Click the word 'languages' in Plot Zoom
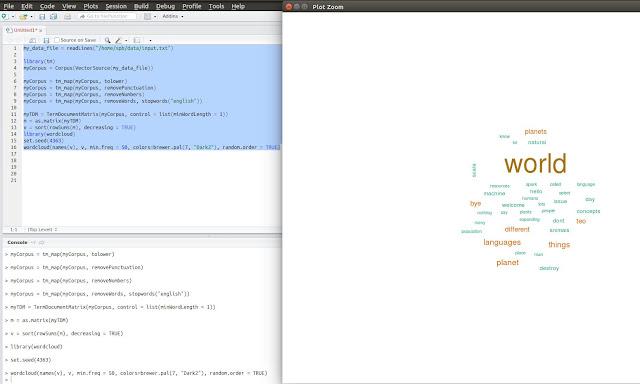This screenshot has height=384, width=640. tap(502, 242)
